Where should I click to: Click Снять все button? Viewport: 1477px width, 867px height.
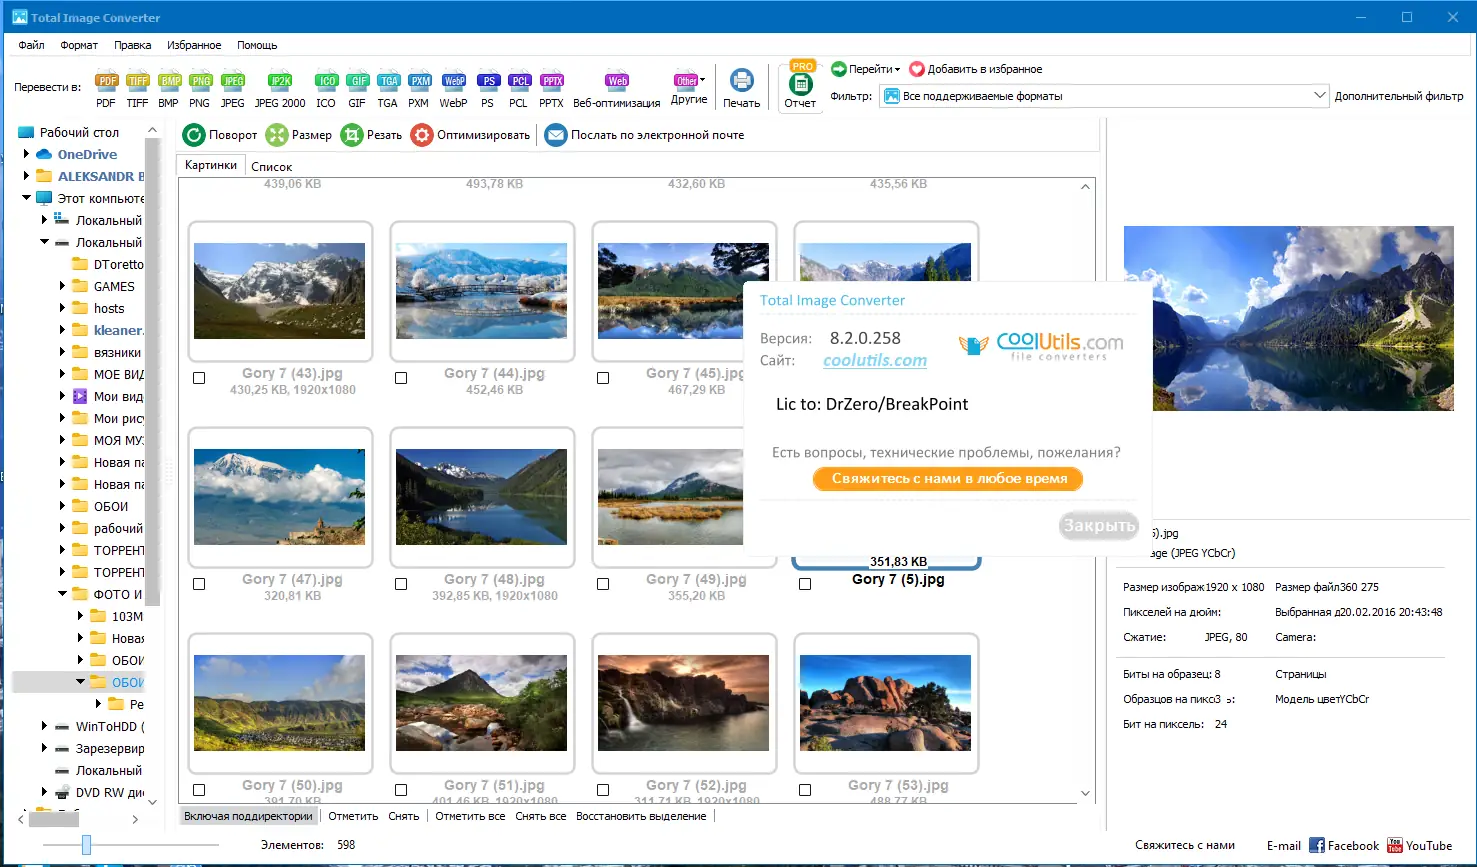point(541,816)
